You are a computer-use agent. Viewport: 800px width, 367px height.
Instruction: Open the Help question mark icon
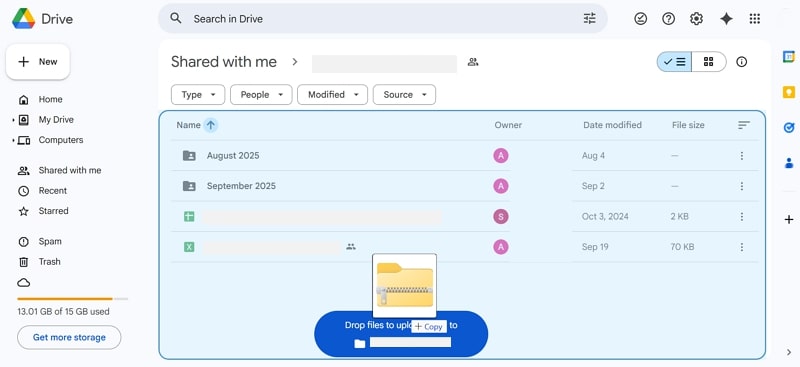[x=668, y=19]
